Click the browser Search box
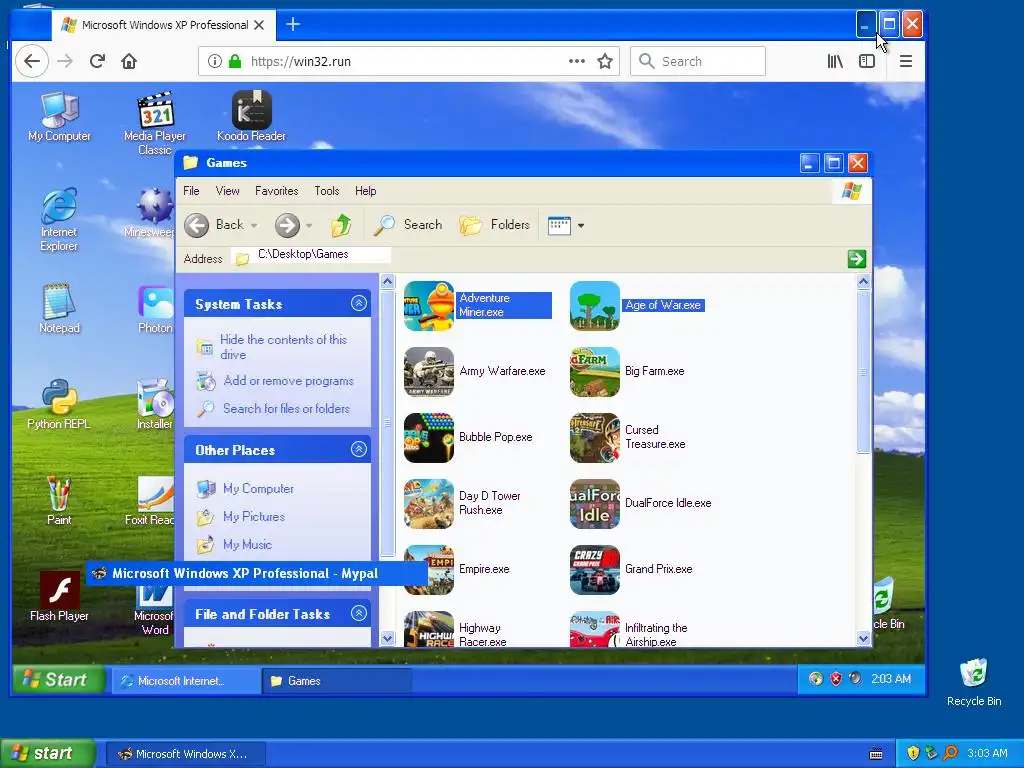1024x768 pixels. tap(697, 61)
